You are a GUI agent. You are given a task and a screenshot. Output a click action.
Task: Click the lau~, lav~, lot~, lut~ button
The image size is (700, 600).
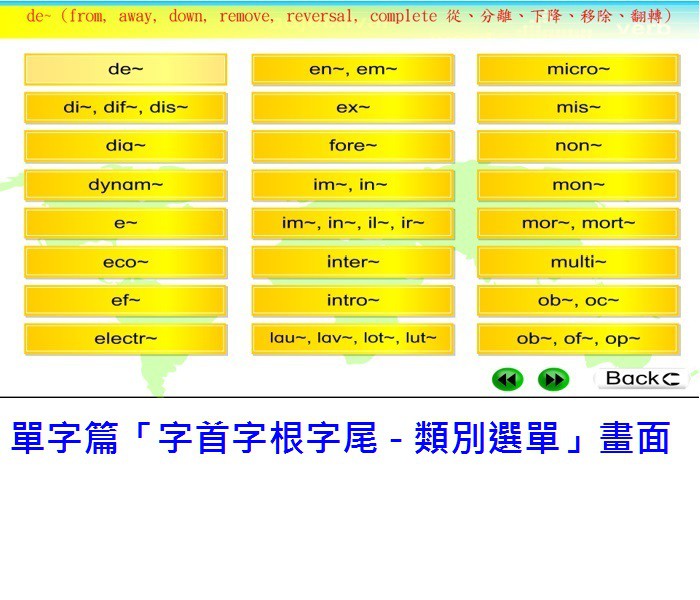coord(353,339)
